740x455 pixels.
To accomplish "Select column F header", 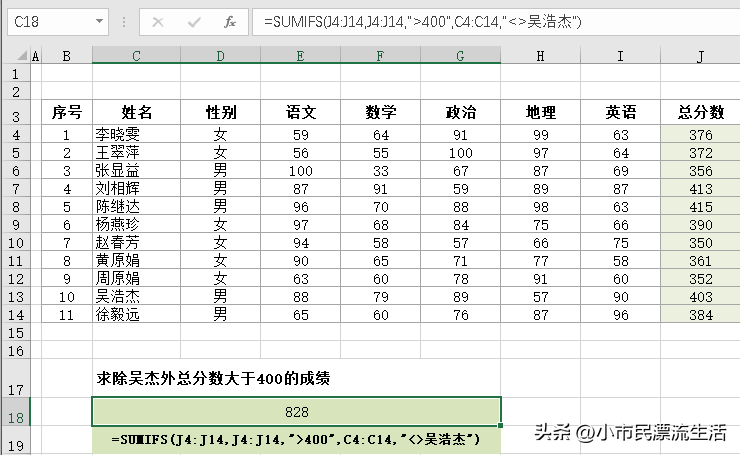I will [380, 56].
